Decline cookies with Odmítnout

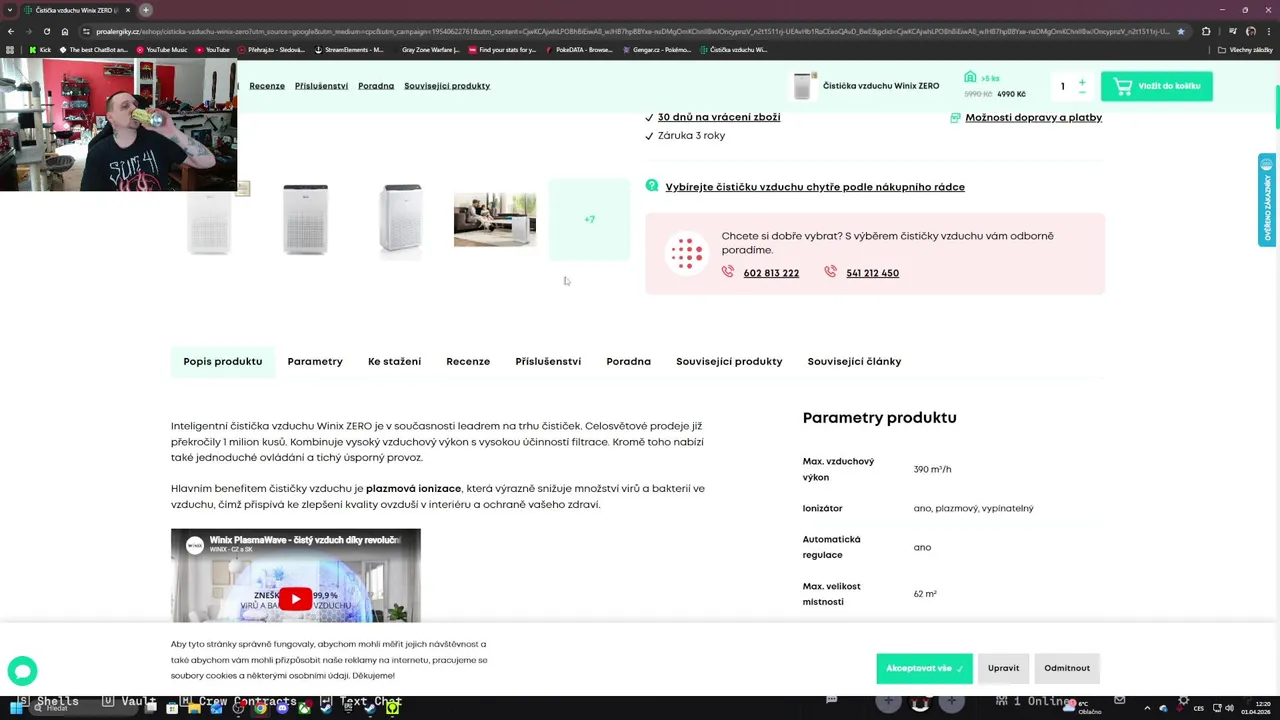[1067, 668]
